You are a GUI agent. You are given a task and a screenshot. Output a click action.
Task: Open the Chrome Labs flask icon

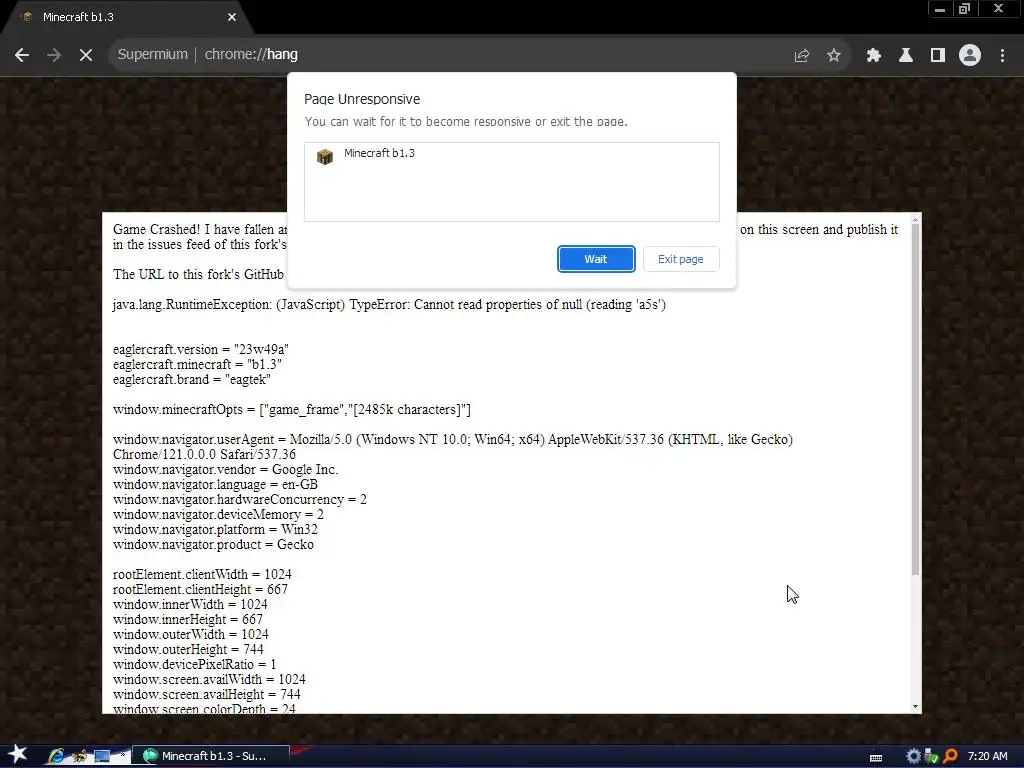(906, 56)
